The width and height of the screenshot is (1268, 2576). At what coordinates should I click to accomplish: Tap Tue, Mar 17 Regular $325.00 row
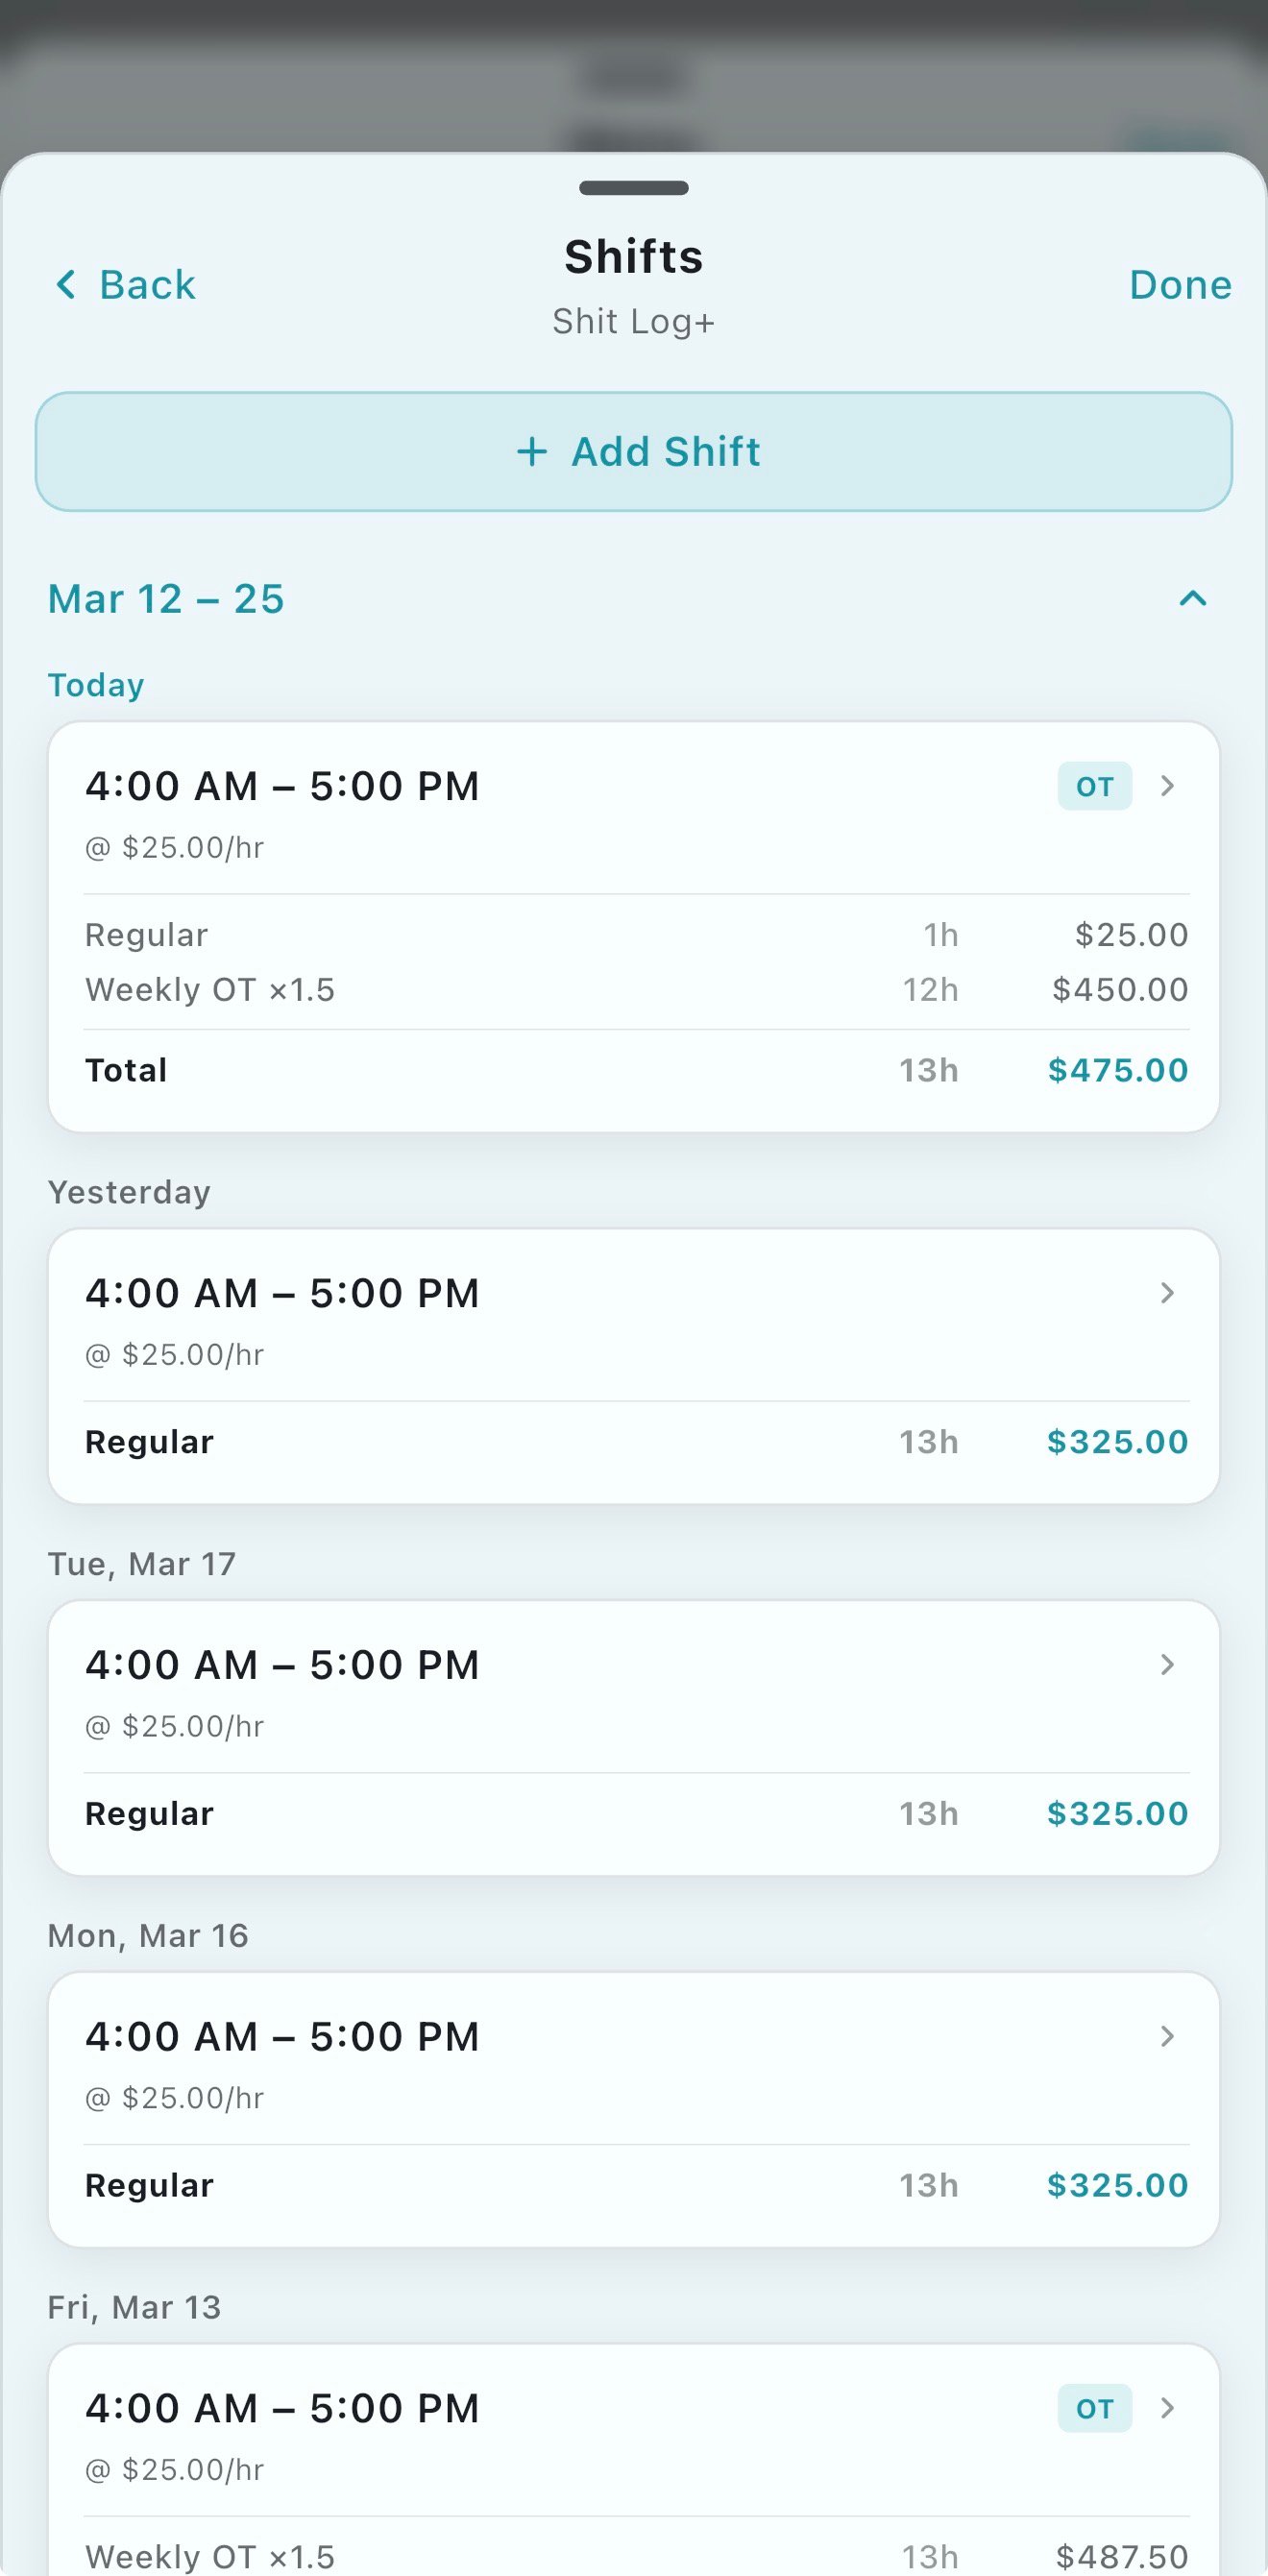(636, 1814)
